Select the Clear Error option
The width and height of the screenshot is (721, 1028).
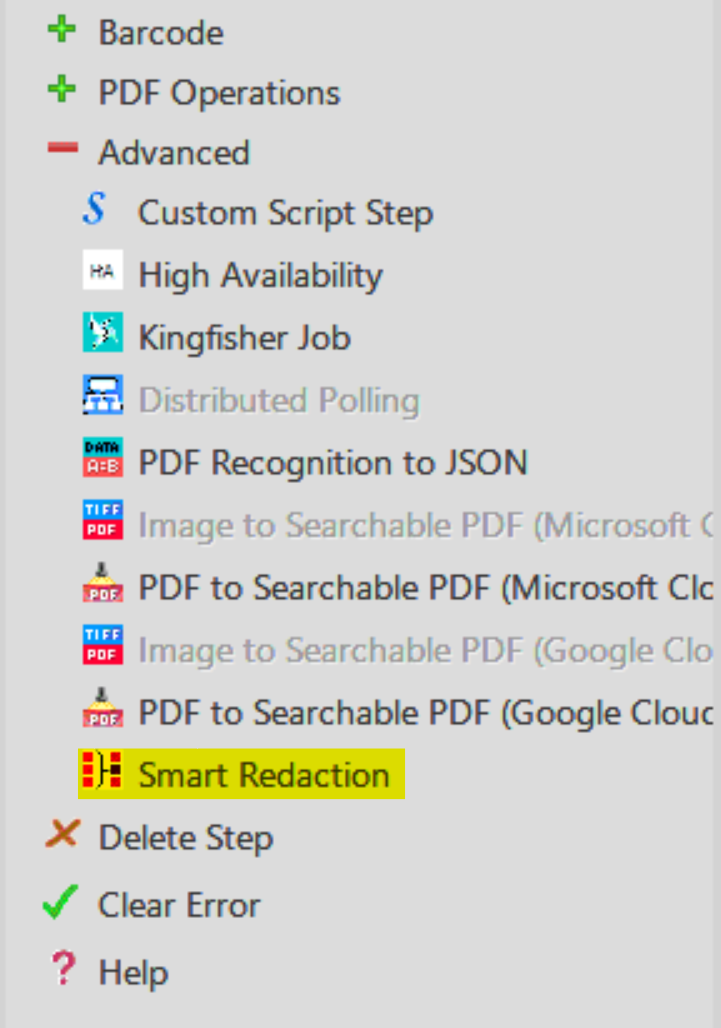click(x=179, y=905)
